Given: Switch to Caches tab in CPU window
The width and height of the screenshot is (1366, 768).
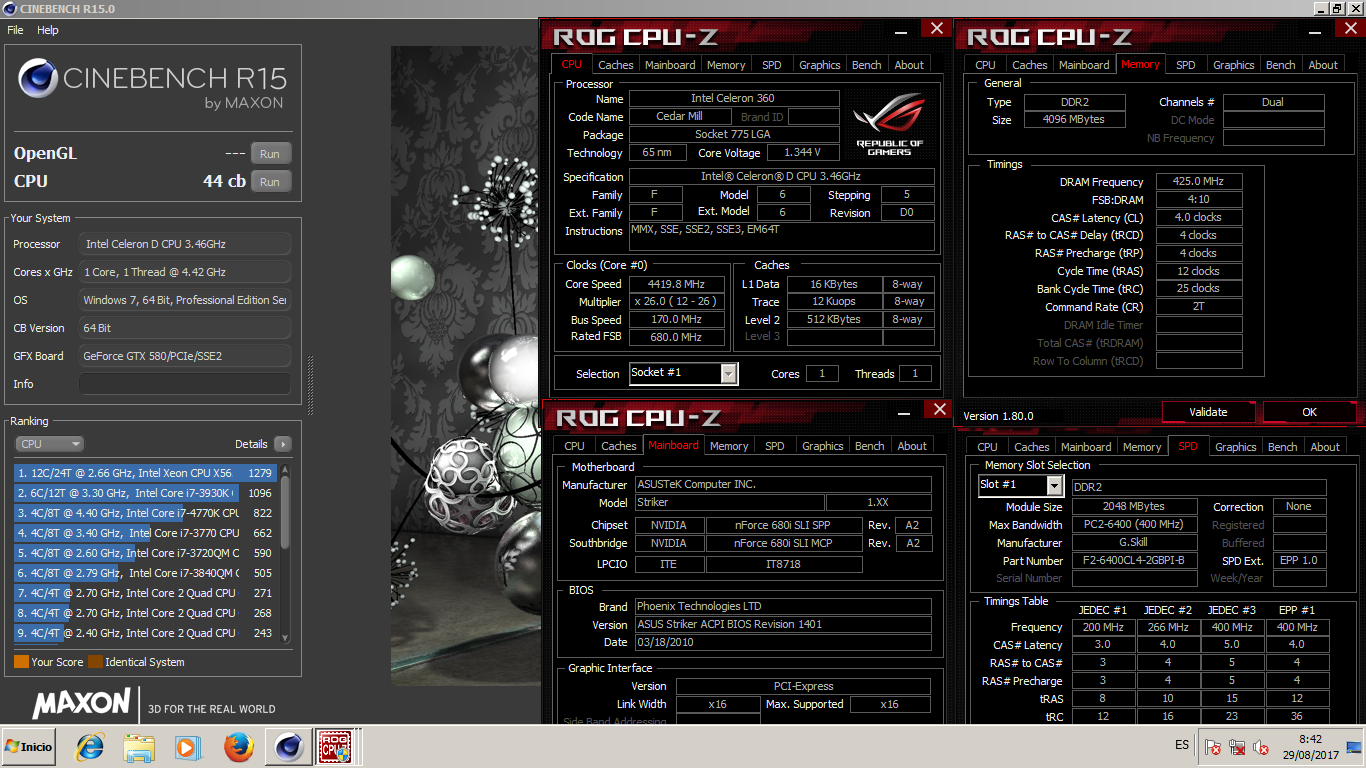Looking at the screenshot, I should [x=616, y=65].
